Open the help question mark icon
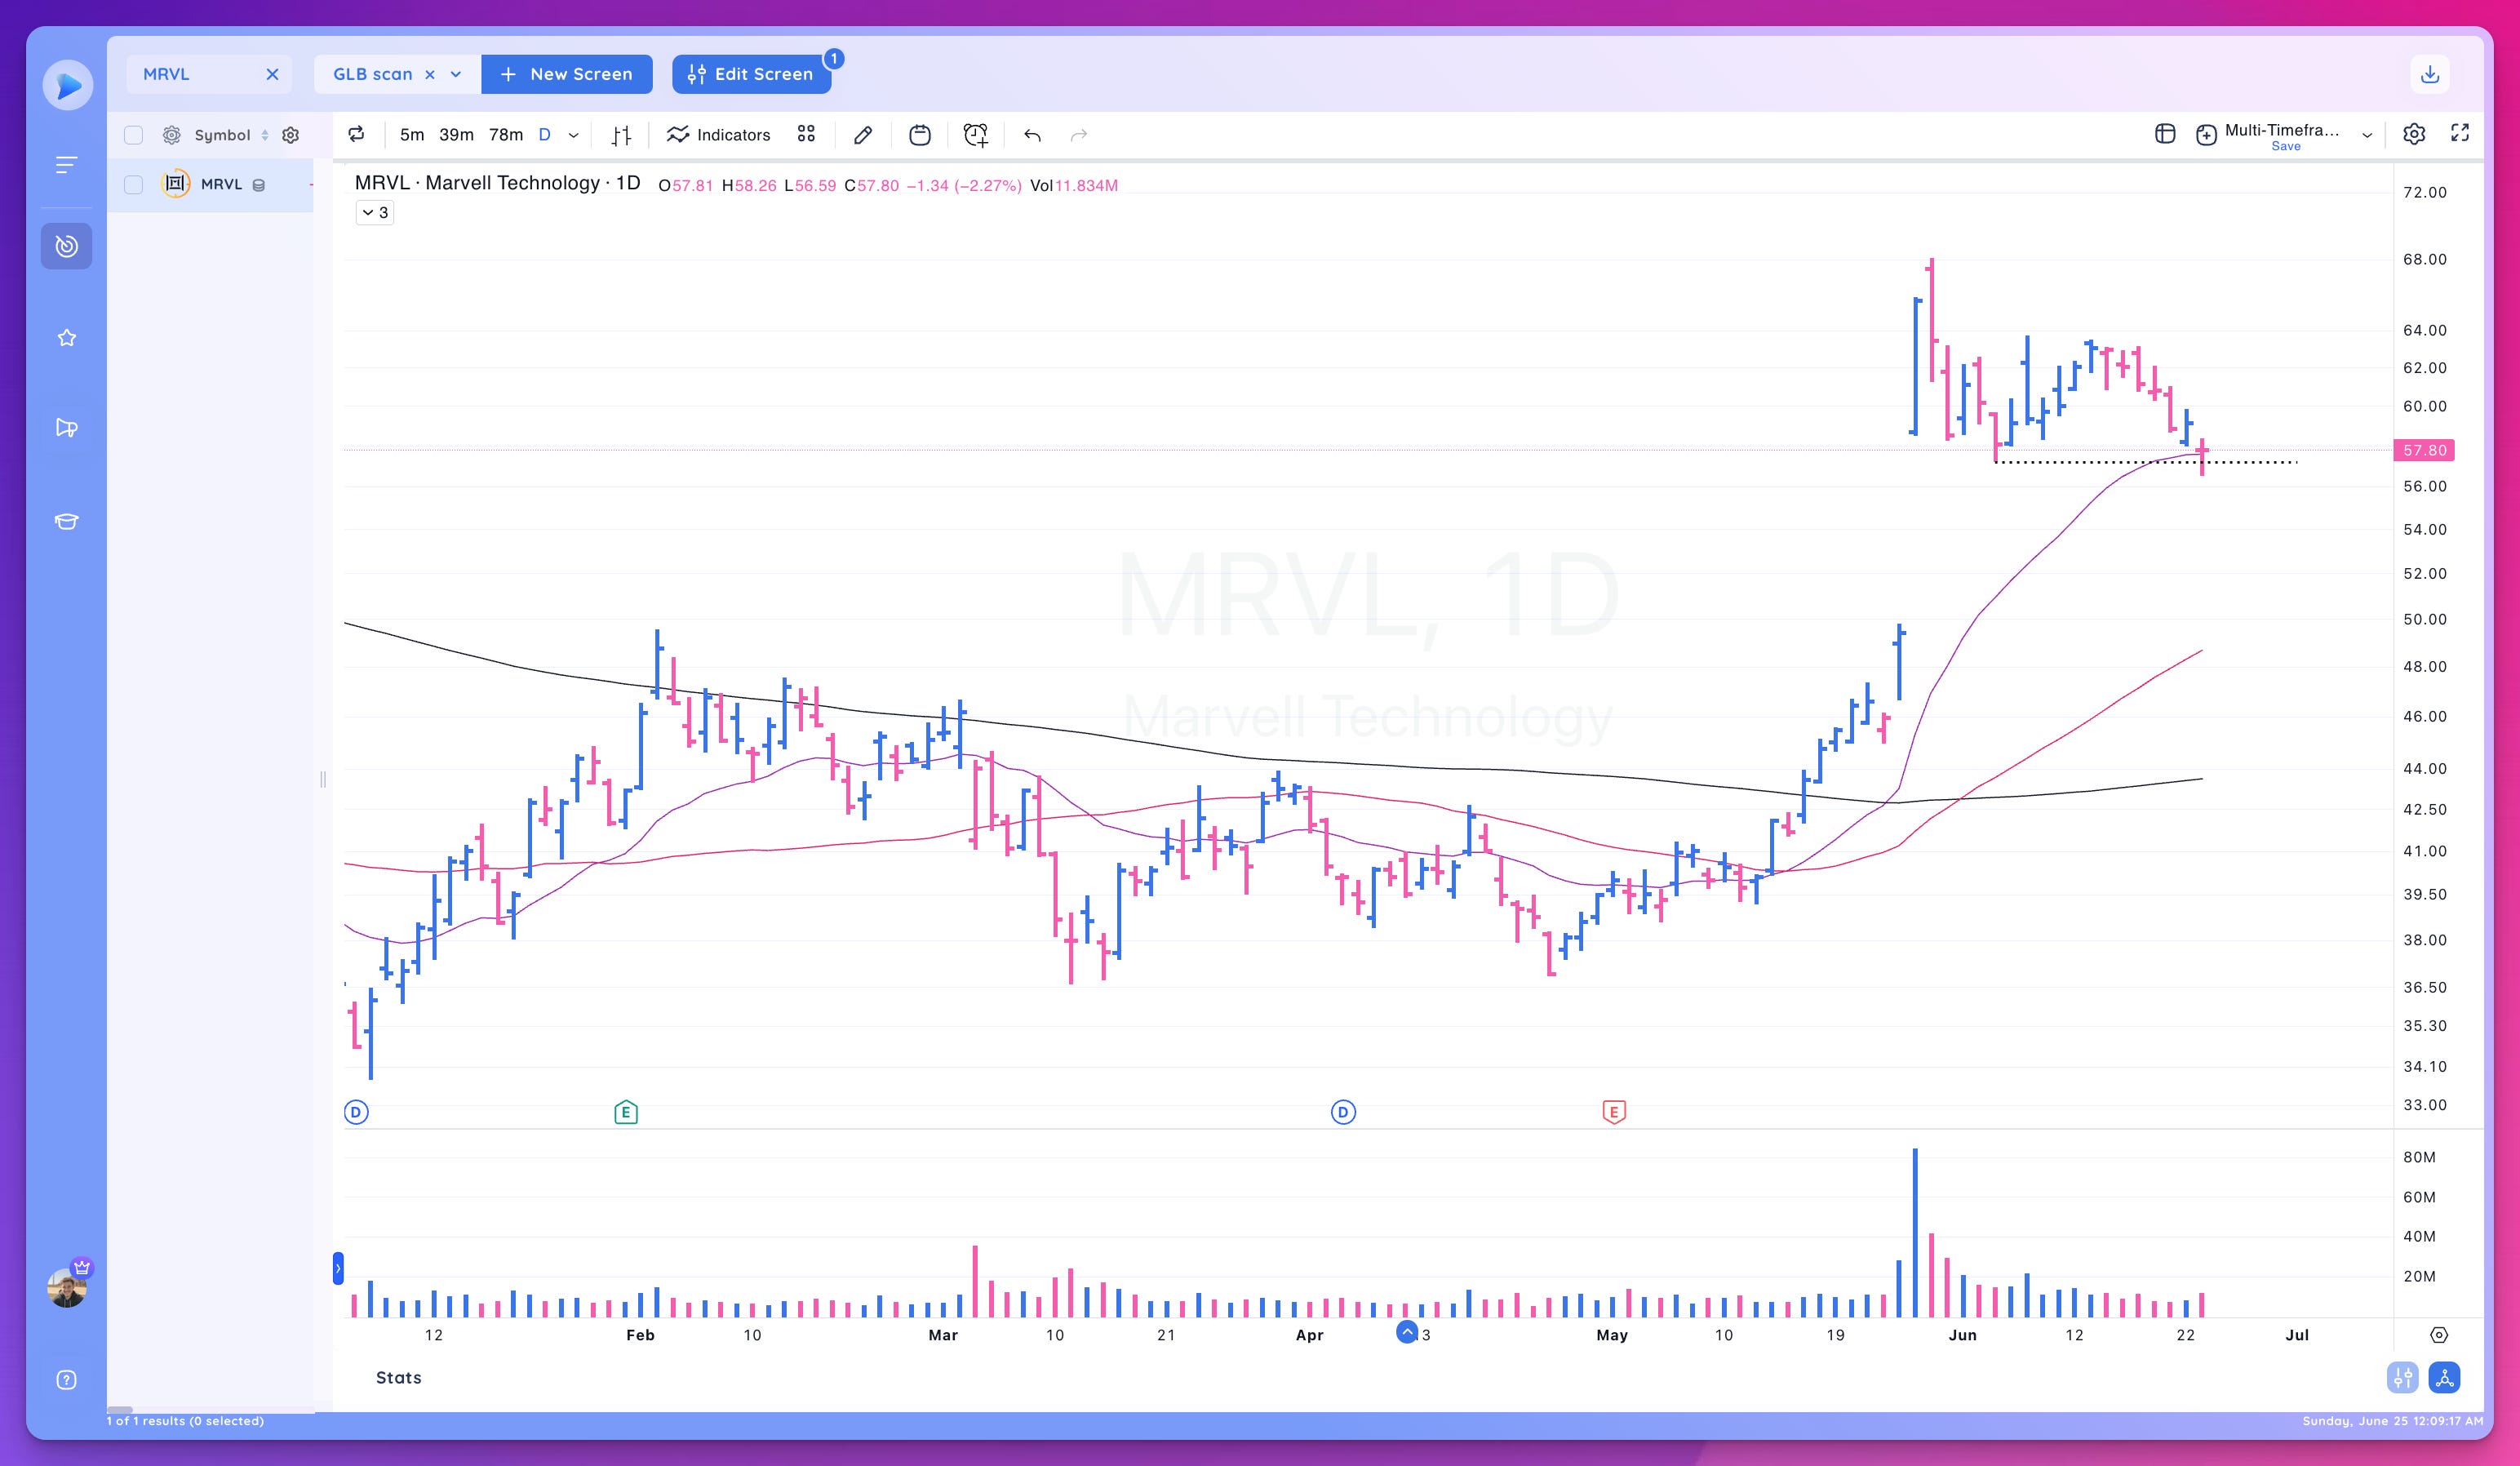 (66, 1380)
